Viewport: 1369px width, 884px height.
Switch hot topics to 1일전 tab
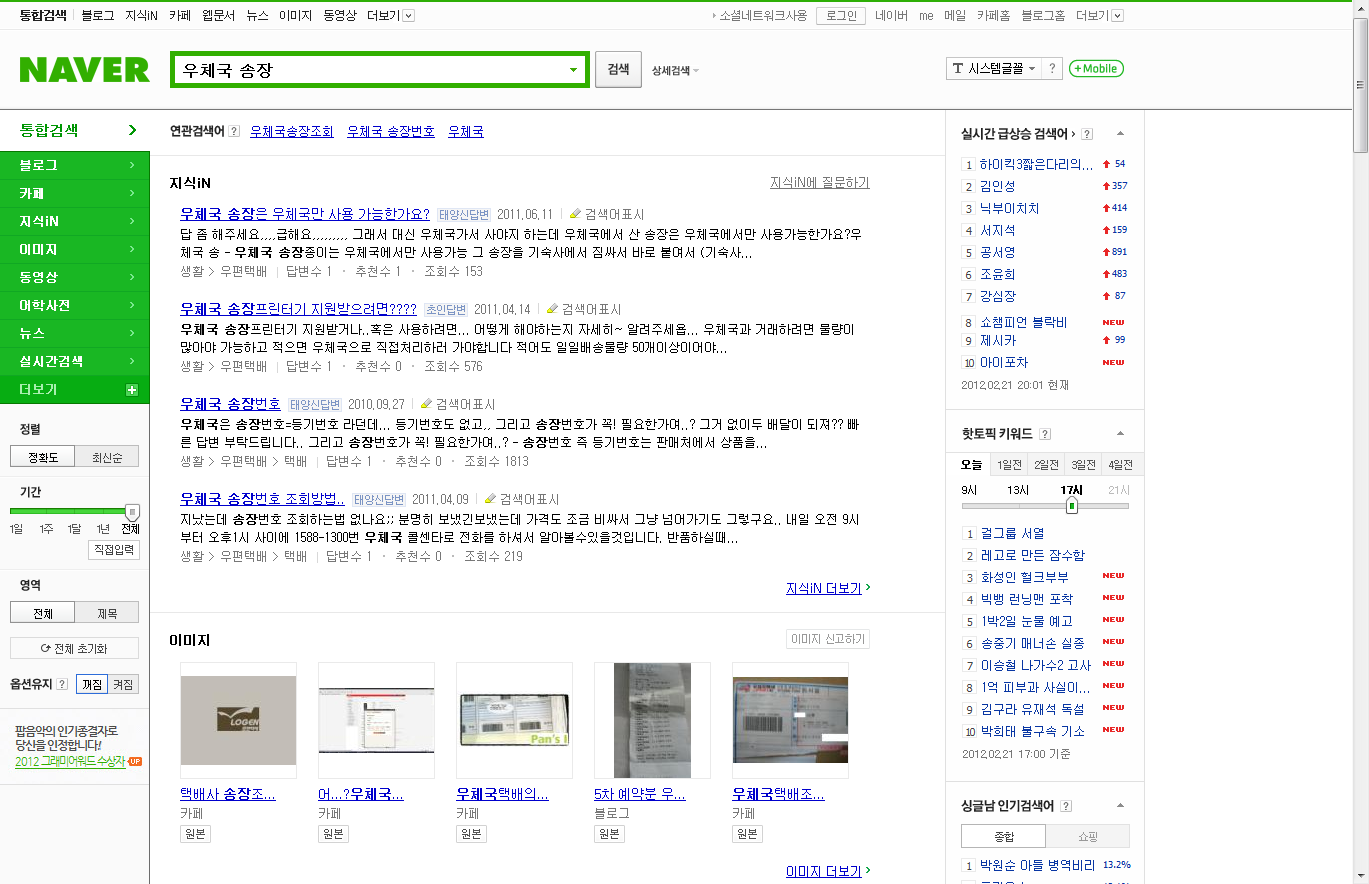(x=1010, y=465)
